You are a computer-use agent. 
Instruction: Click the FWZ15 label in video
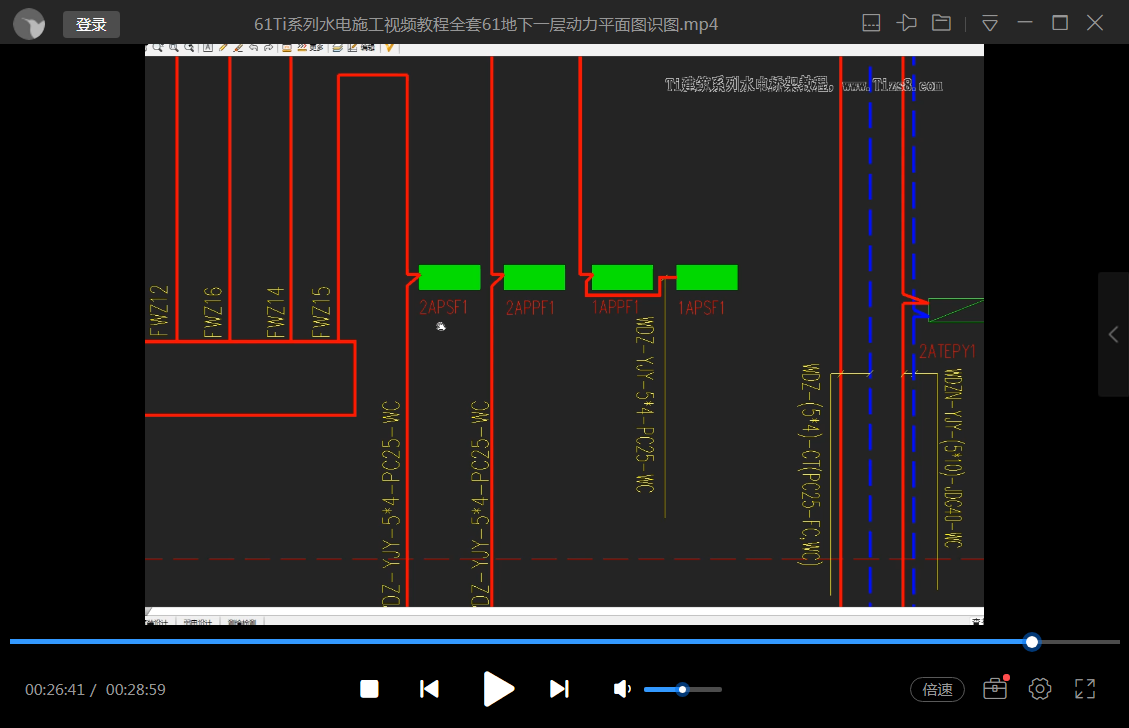point(321,312)
